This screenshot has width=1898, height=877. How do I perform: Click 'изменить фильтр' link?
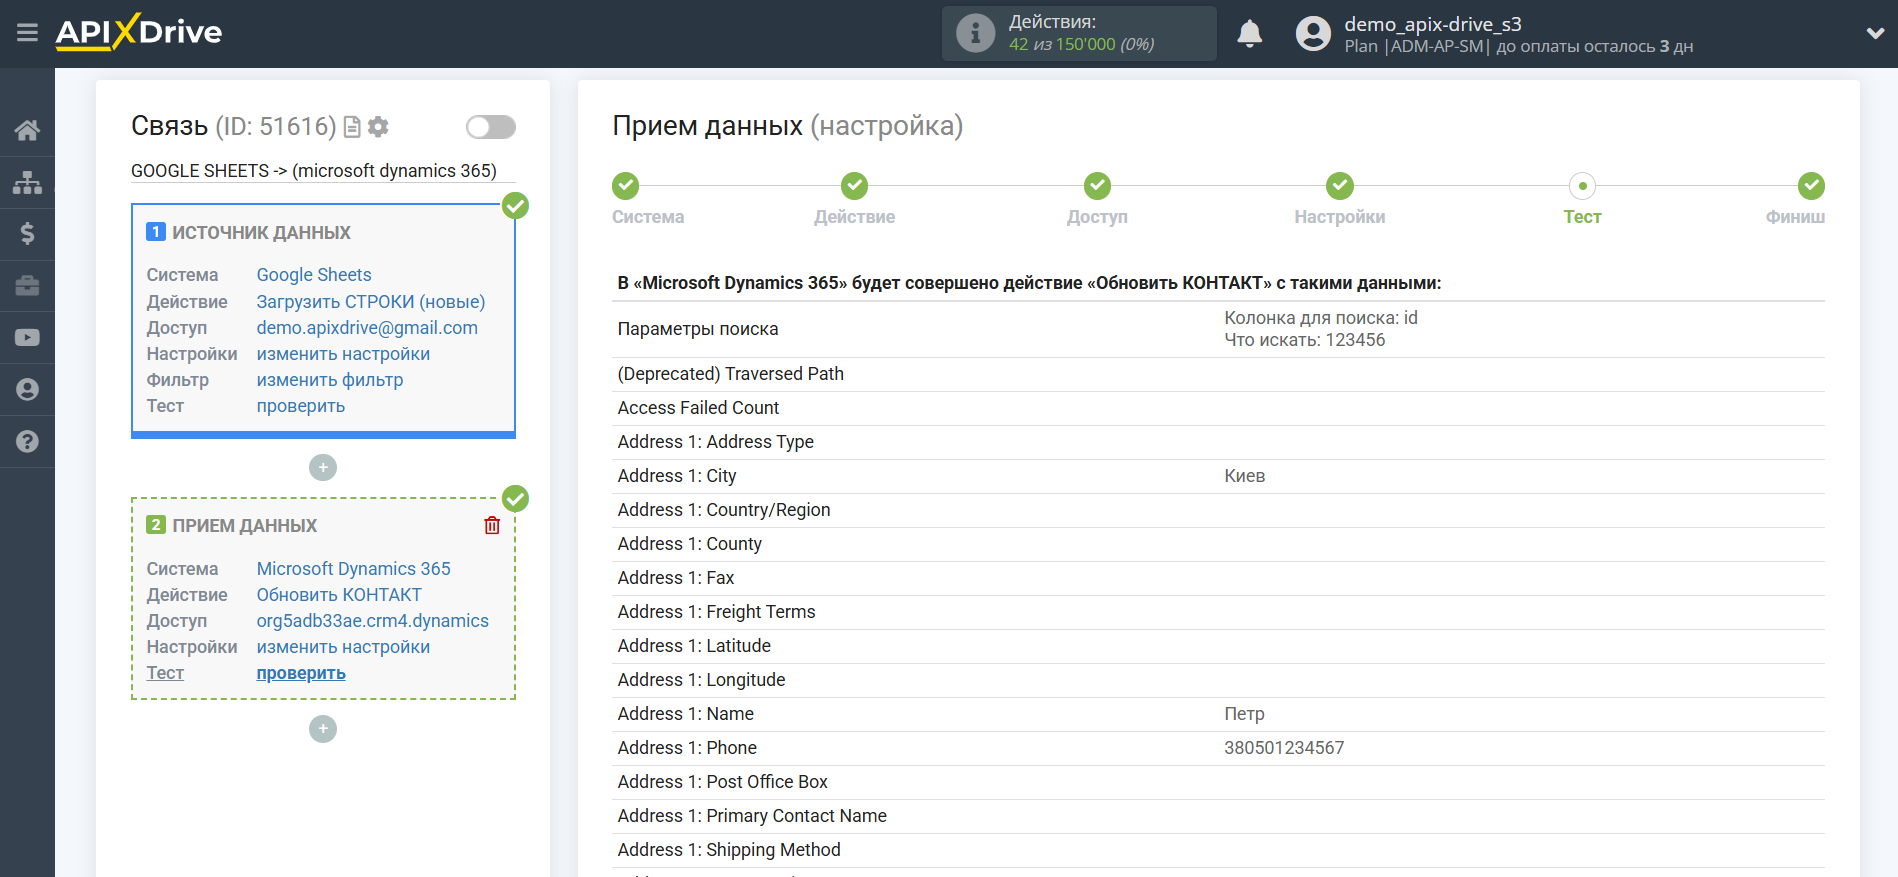[330, 380]
